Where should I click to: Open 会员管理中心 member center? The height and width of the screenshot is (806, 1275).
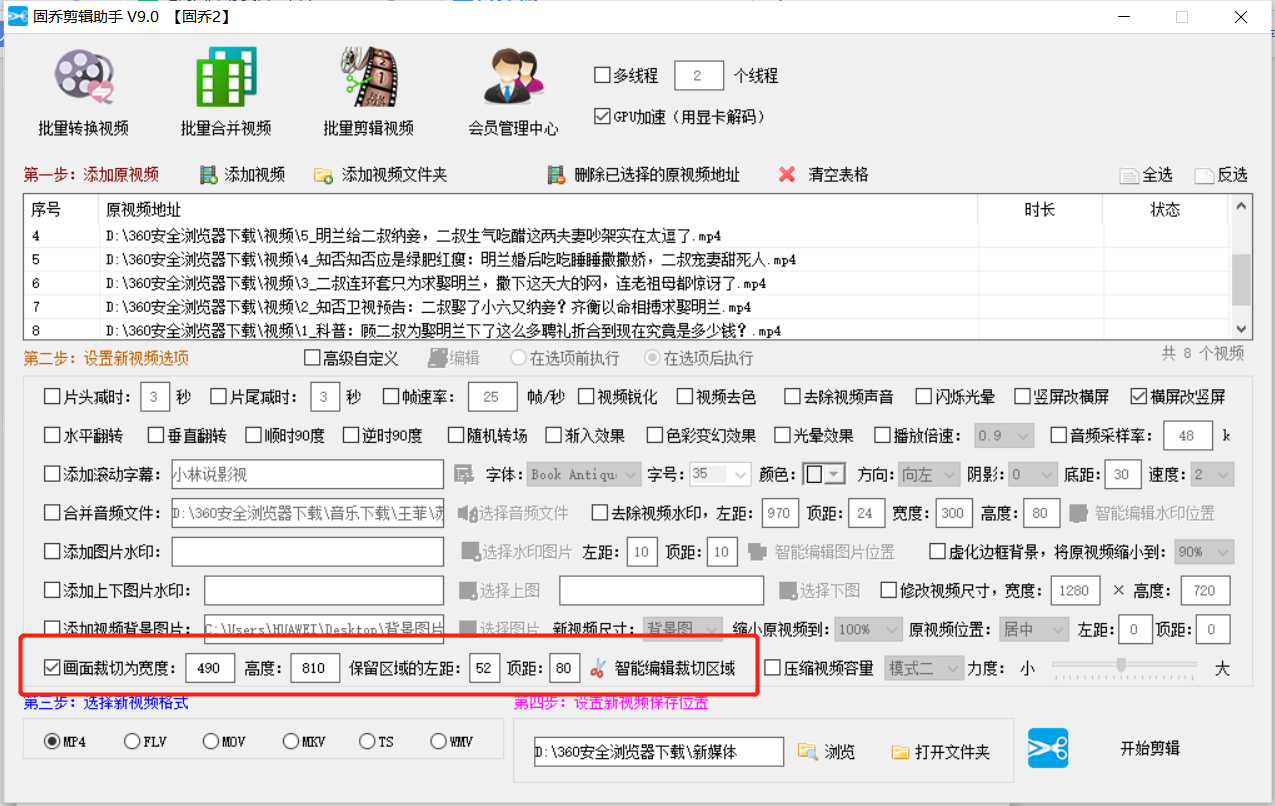(x=513, y=91)
